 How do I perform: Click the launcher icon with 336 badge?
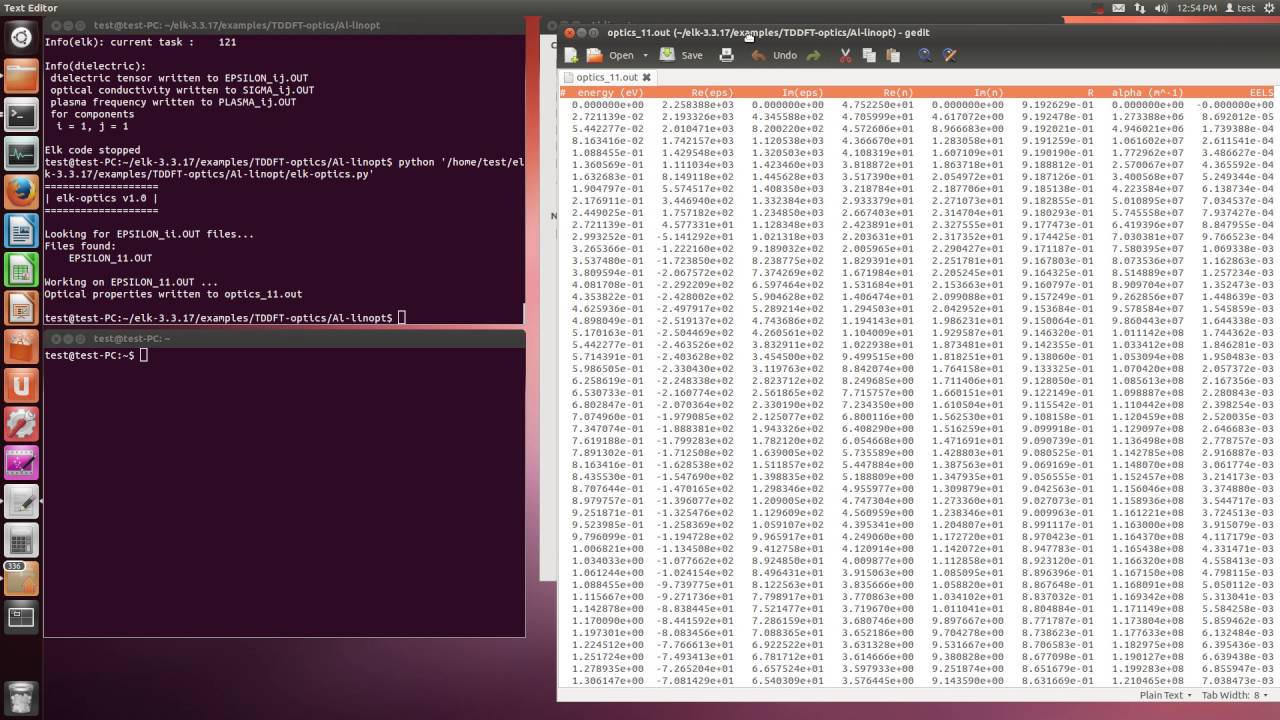[21, 579]
